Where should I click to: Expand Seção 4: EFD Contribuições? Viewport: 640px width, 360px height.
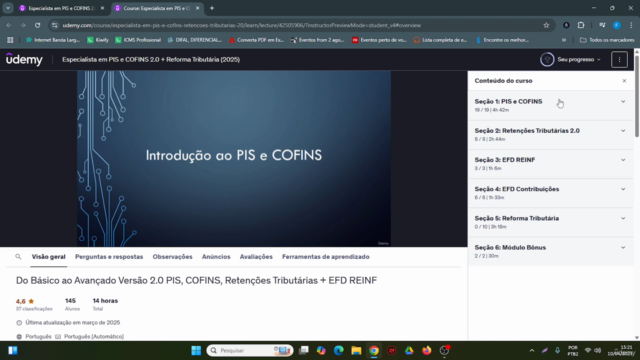pyautogui.click(x=551, y=193)
